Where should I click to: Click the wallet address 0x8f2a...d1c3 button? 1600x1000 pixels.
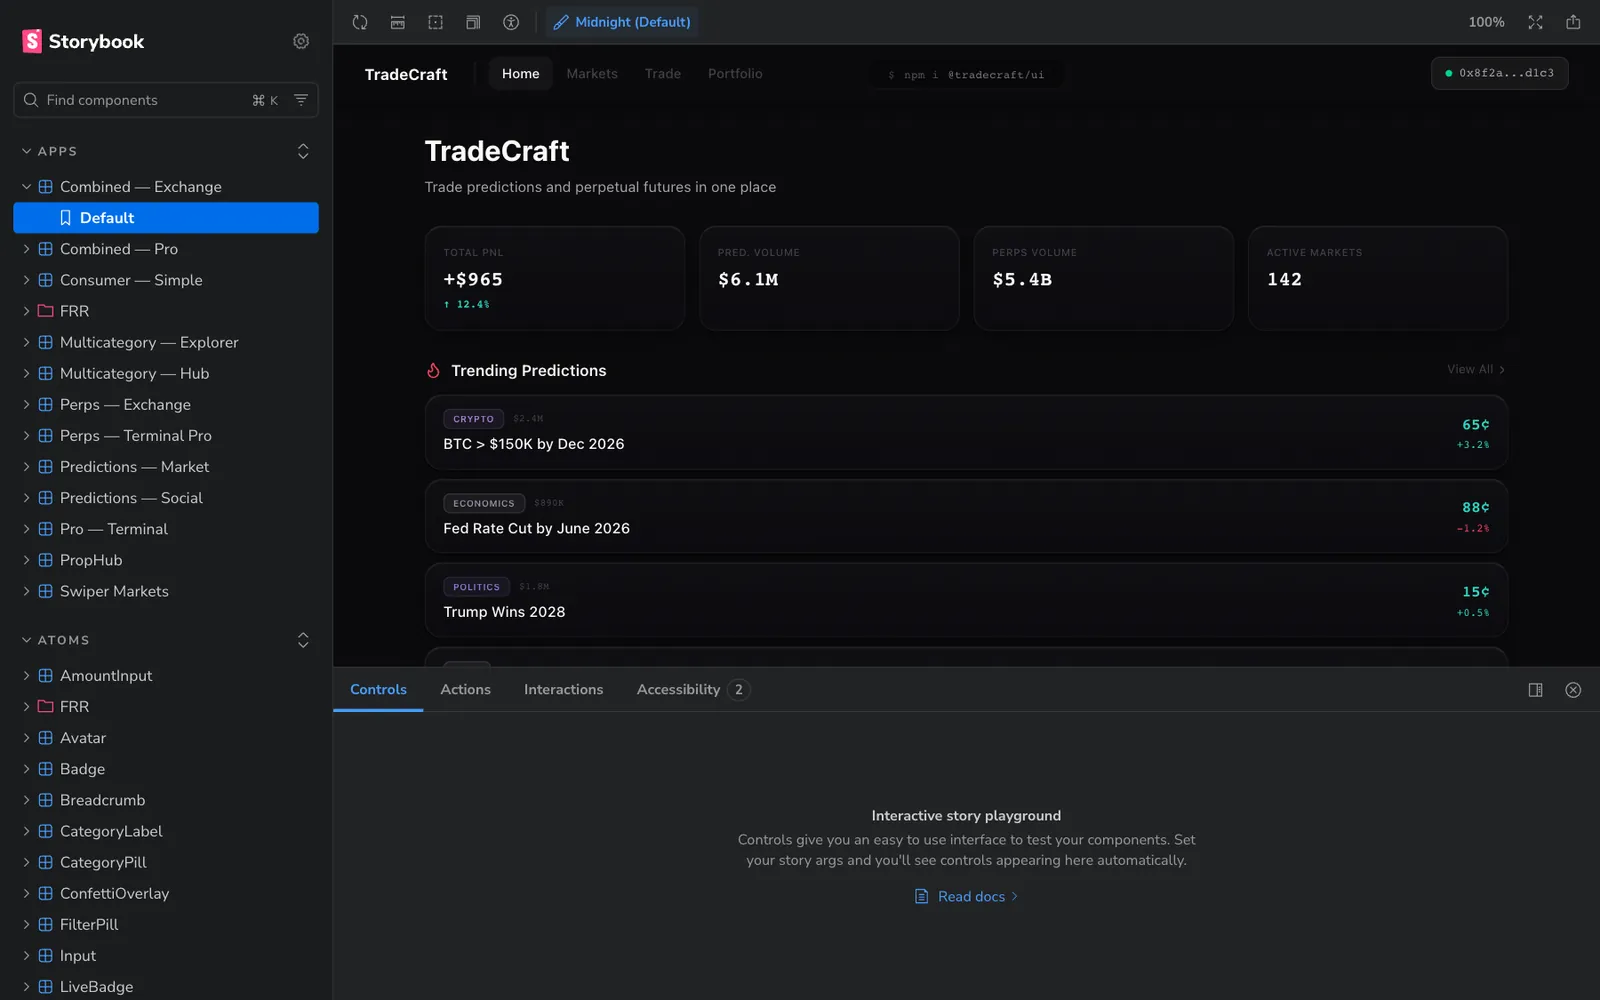coord(1499,73)
